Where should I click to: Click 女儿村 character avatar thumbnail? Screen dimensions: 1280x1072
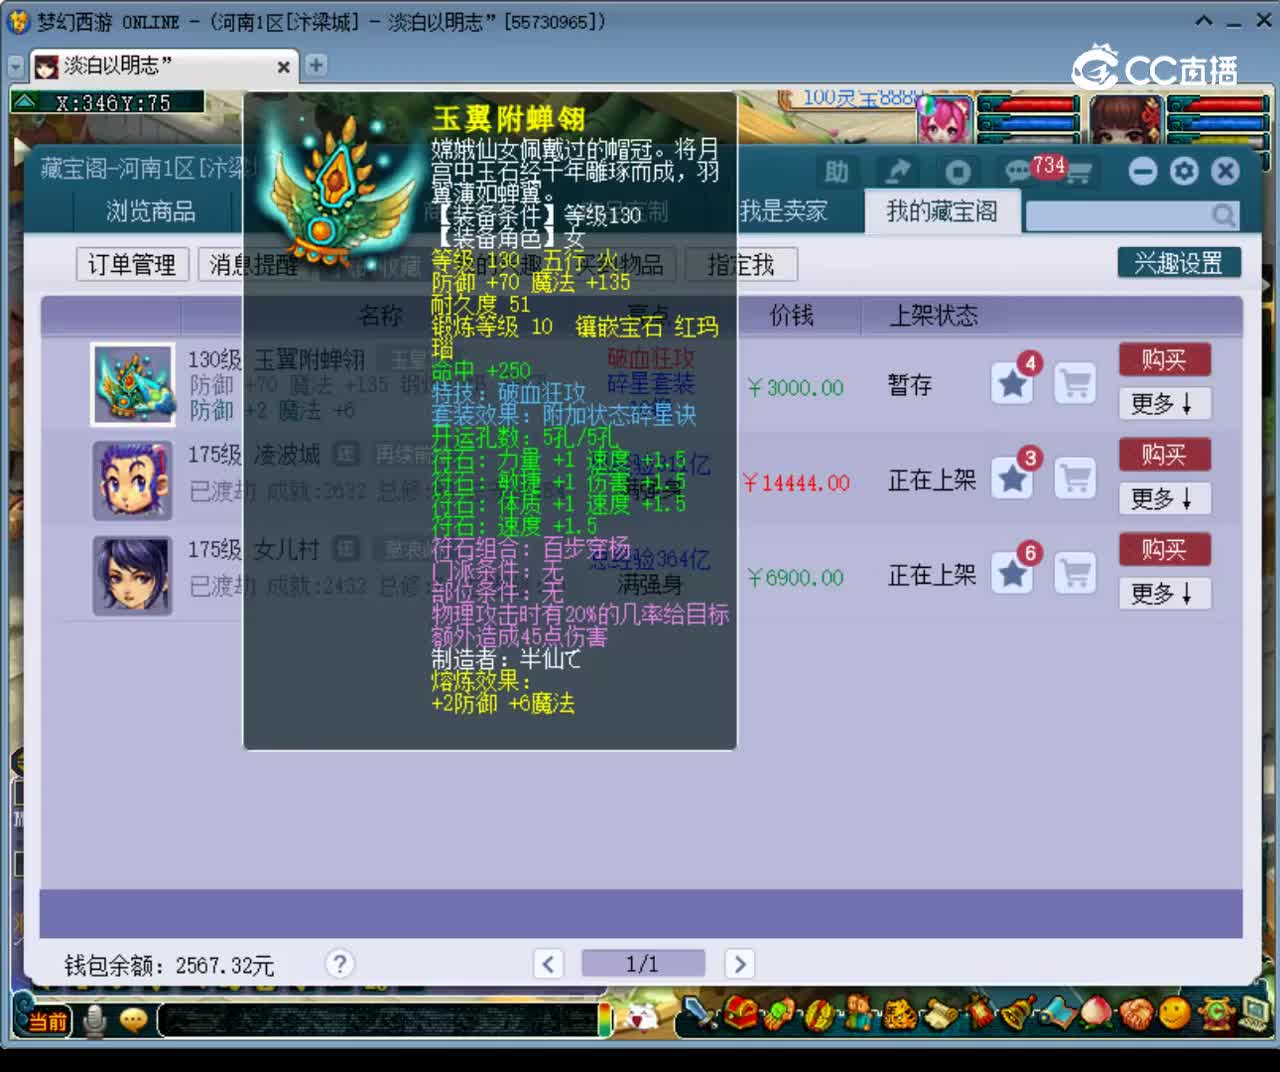click(x=133, y=577)
